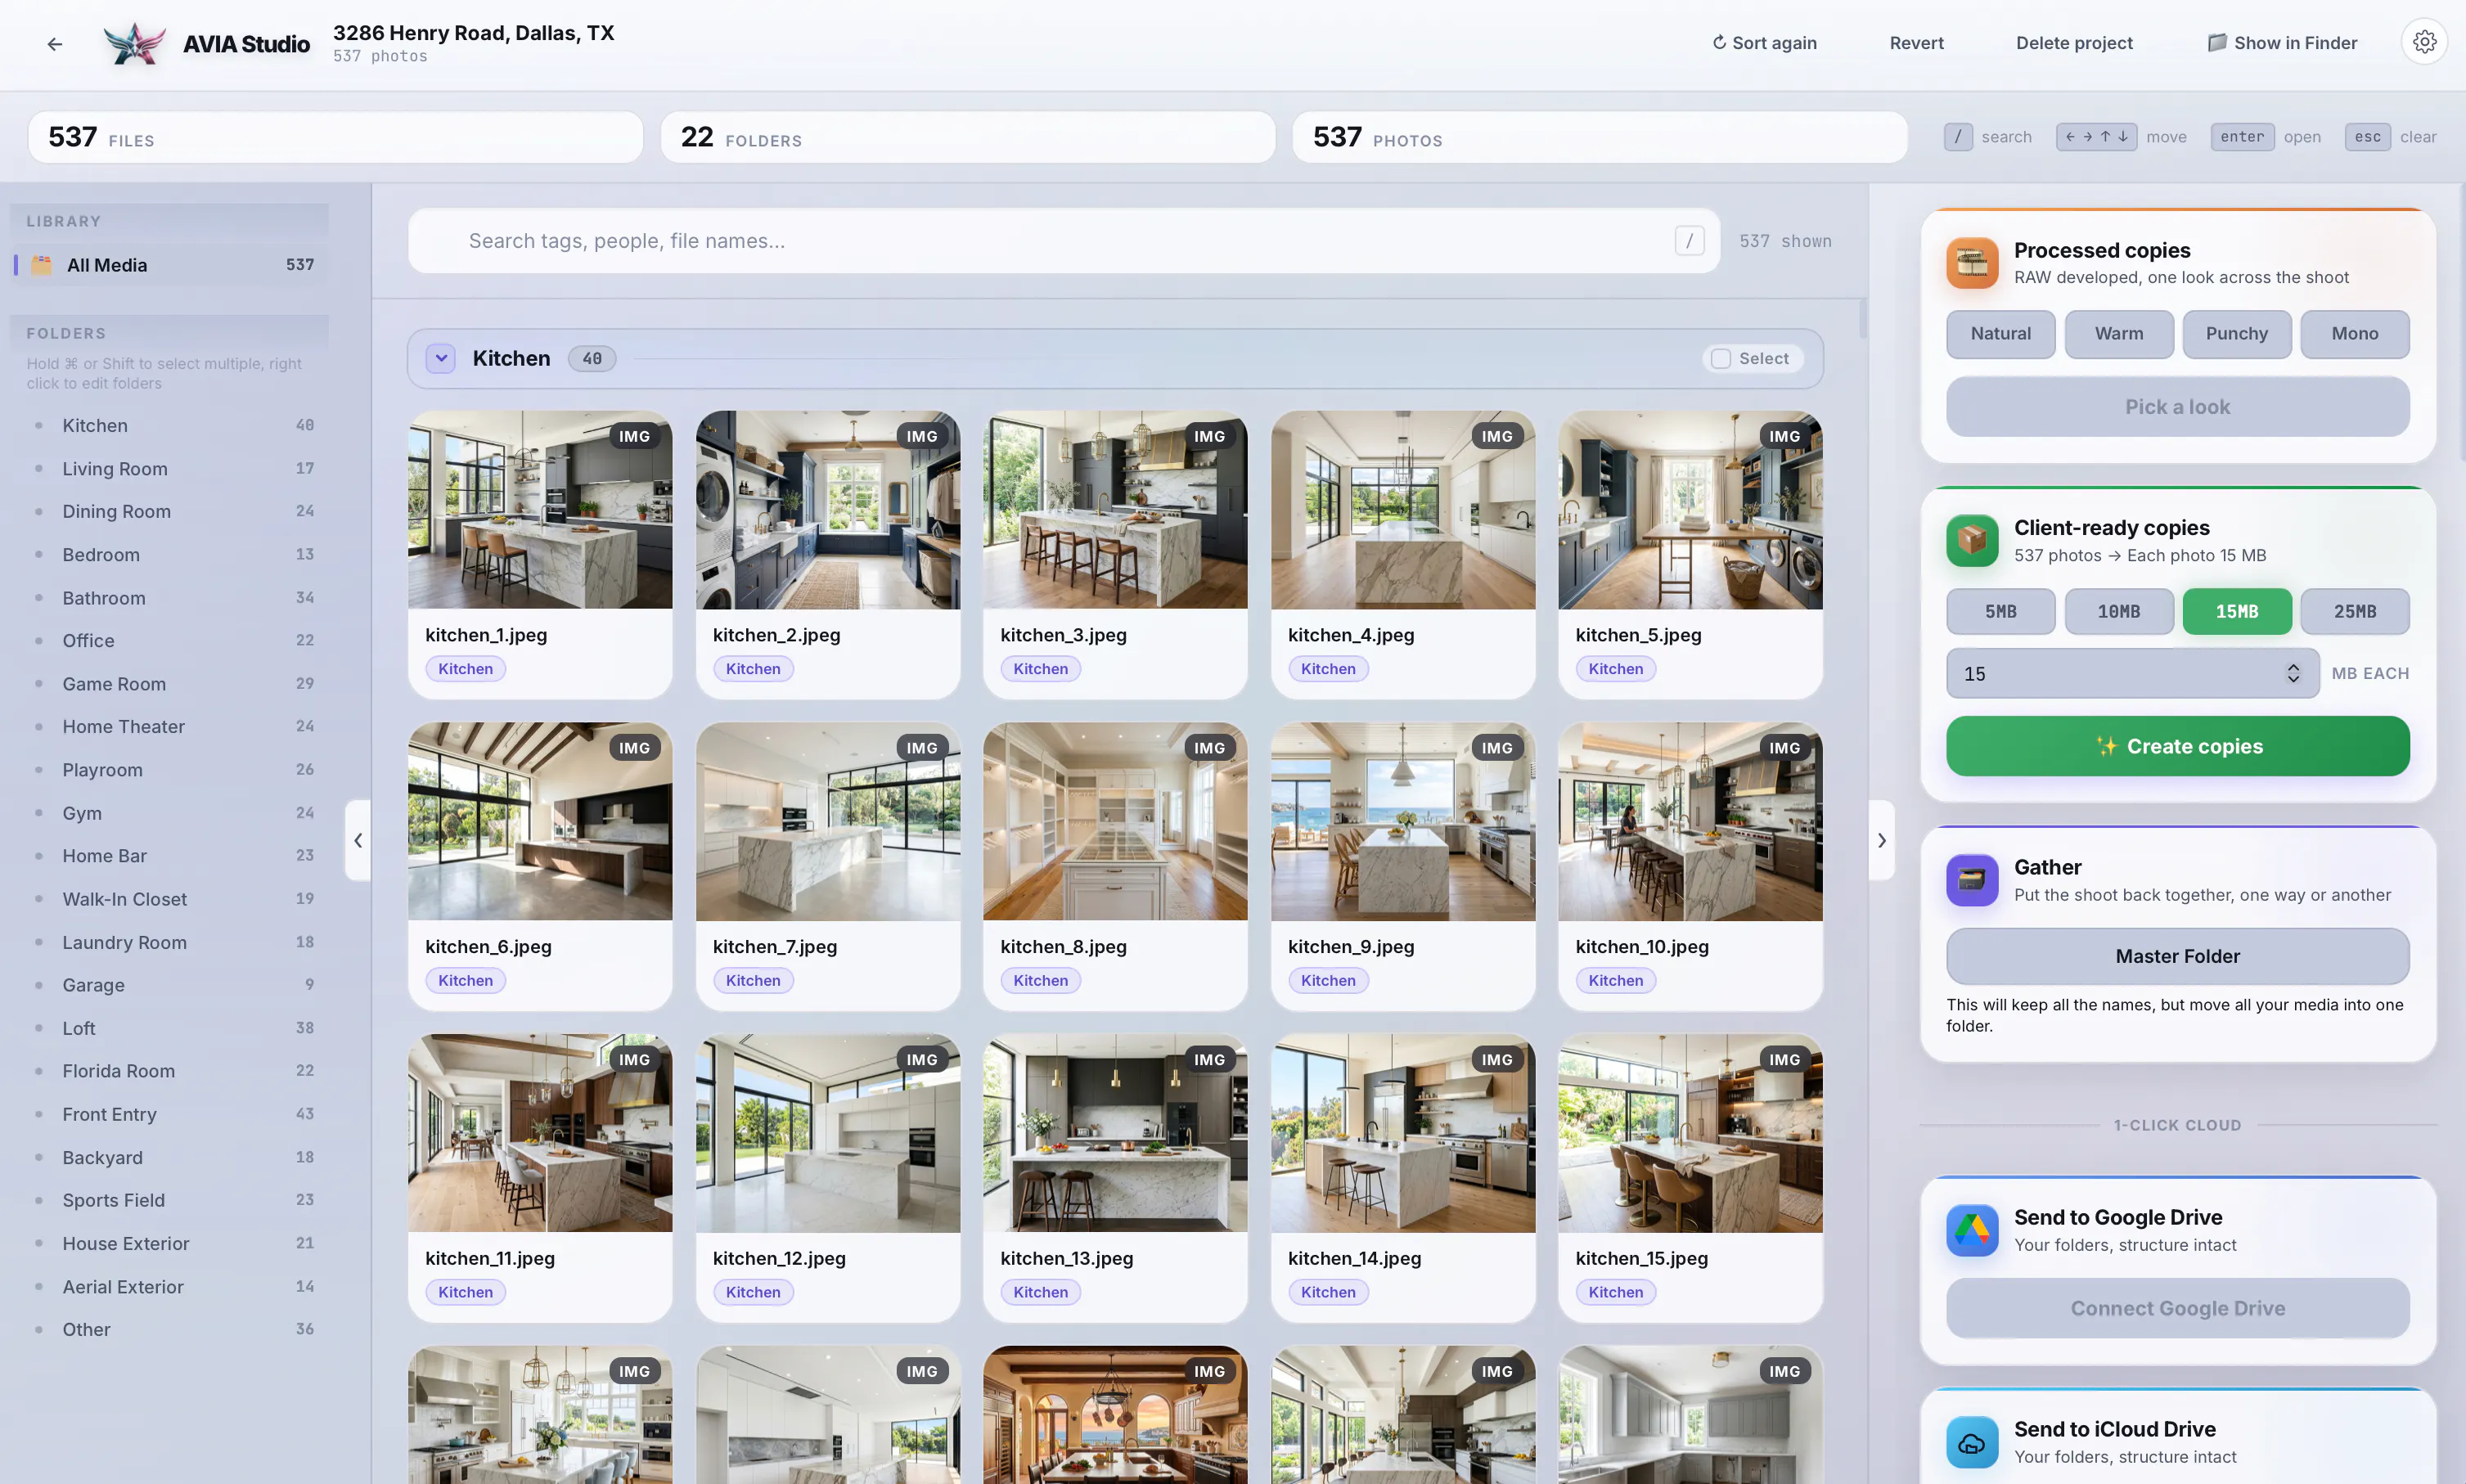Click the 40 count badge beside Kitchen header
This screenshot has height=1484, width=2466.
(592, 359)
